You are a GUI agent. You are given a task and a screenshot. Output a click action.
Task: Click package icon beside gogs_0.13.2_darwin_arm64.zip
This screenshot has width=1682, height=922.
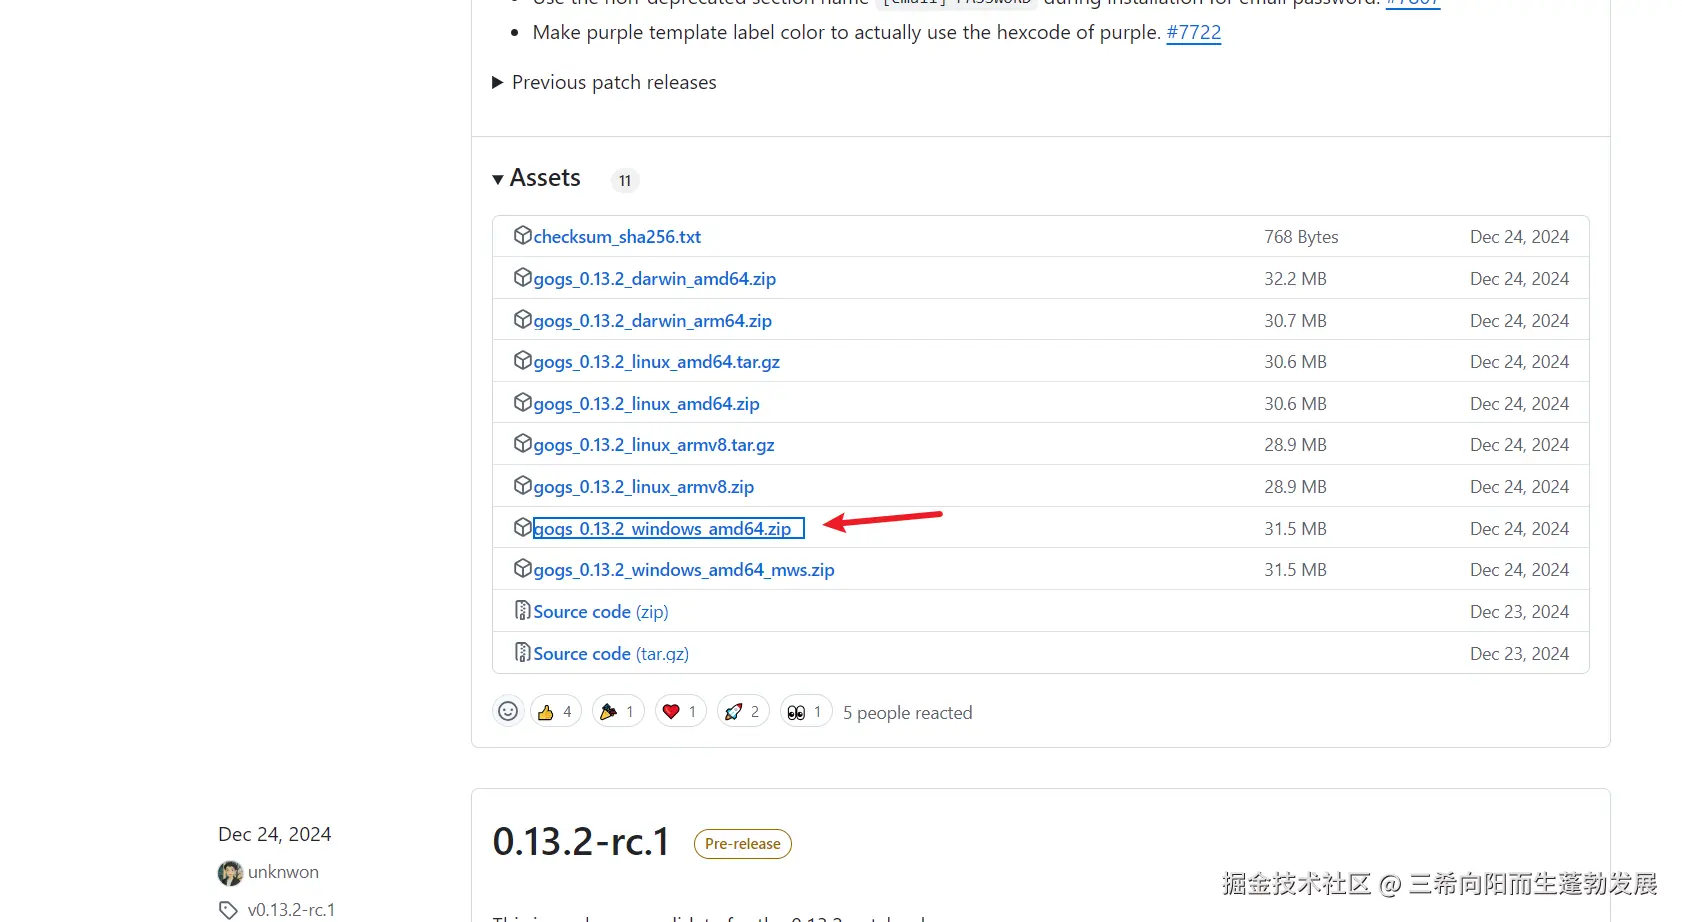click(522, 319)
